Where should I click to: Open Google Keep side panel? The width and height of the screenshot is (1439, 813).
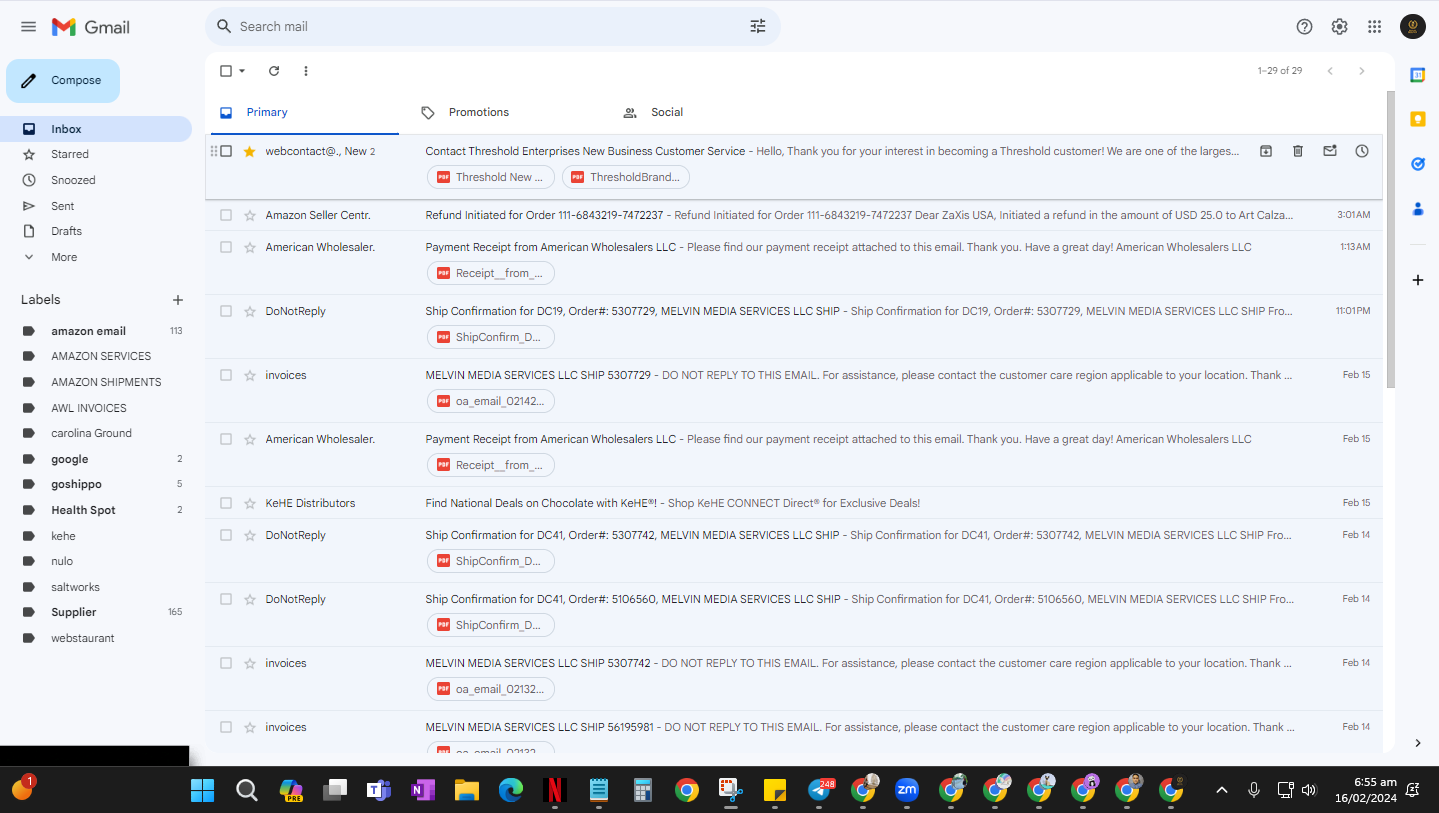click(x=1417, y=119)
